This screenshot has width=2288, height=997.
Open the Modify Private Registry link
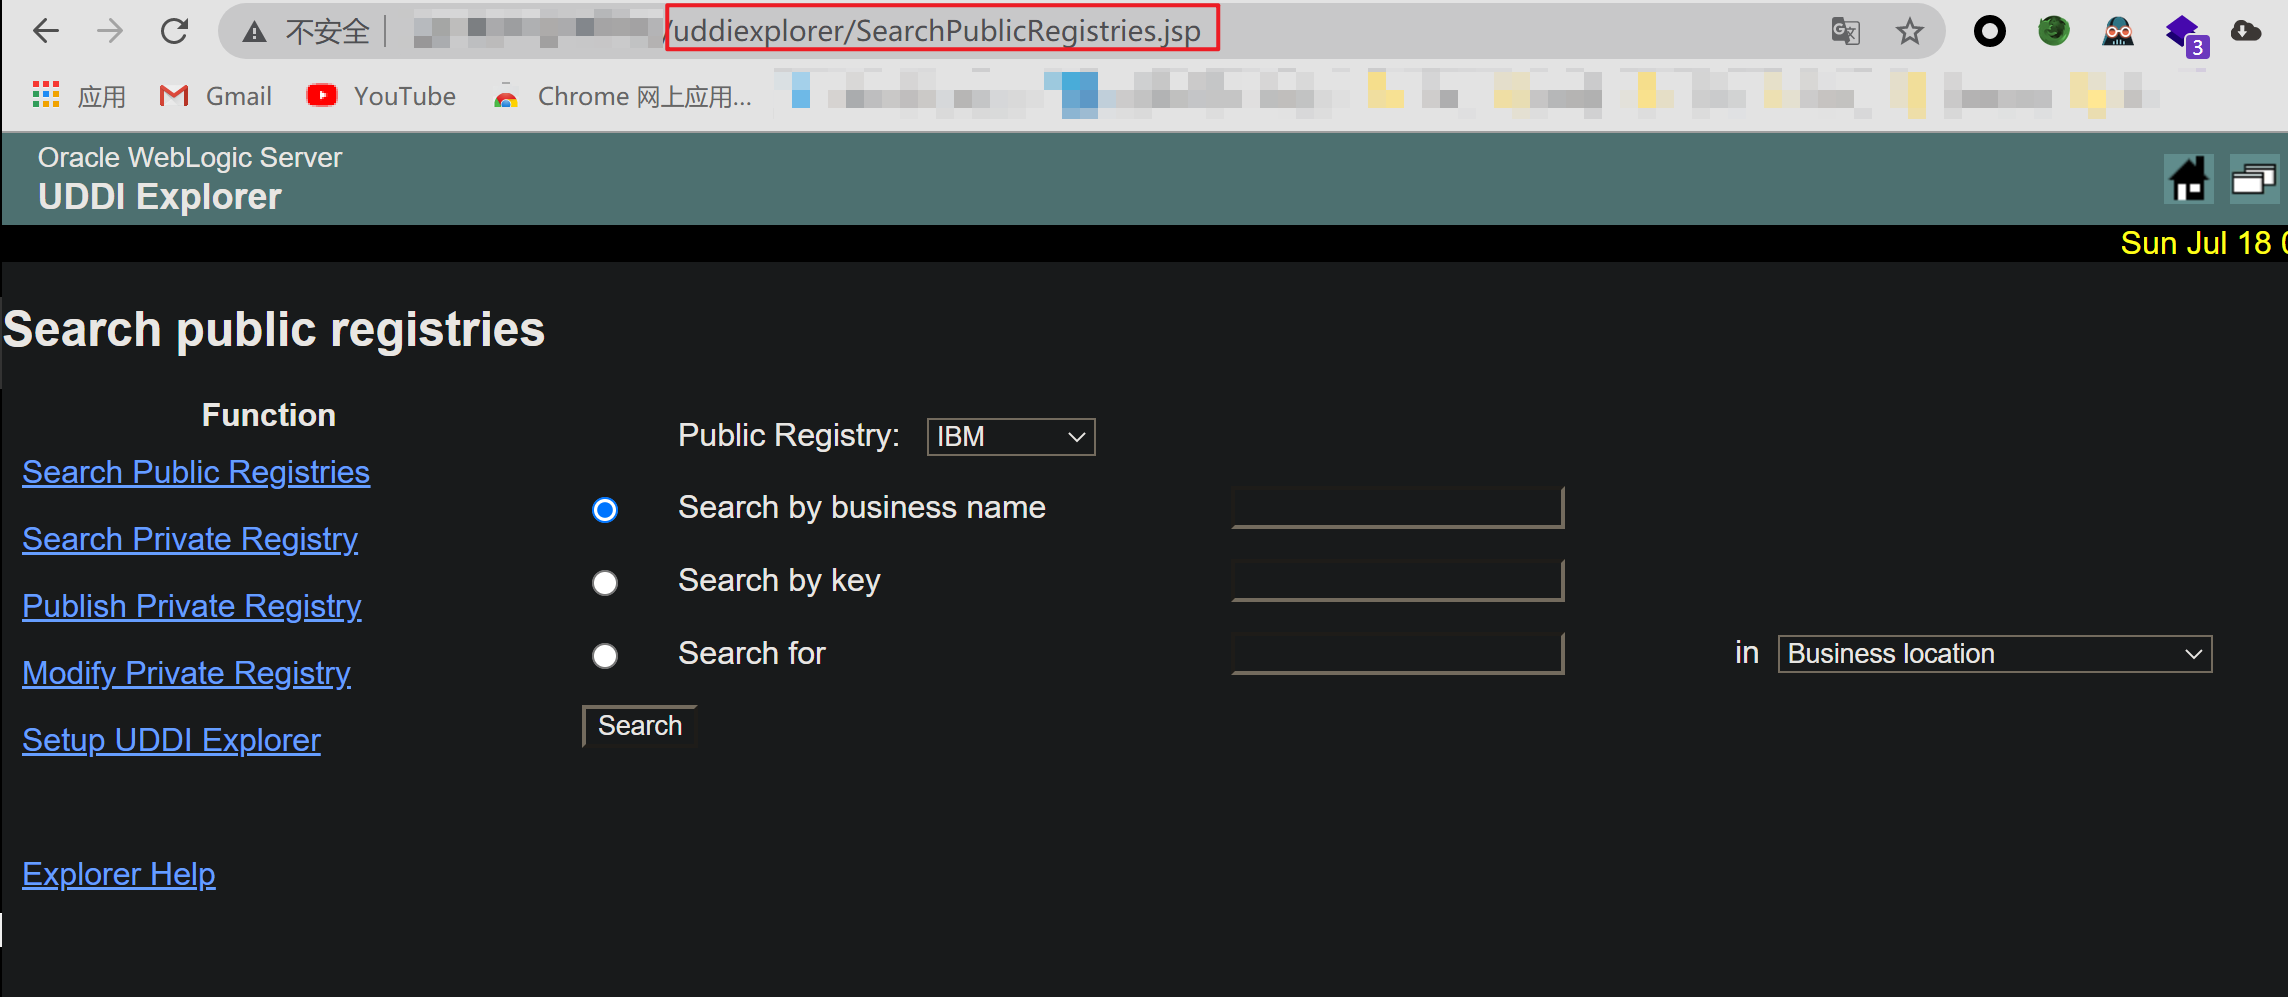pyautogui.click(x=186, y=673)
